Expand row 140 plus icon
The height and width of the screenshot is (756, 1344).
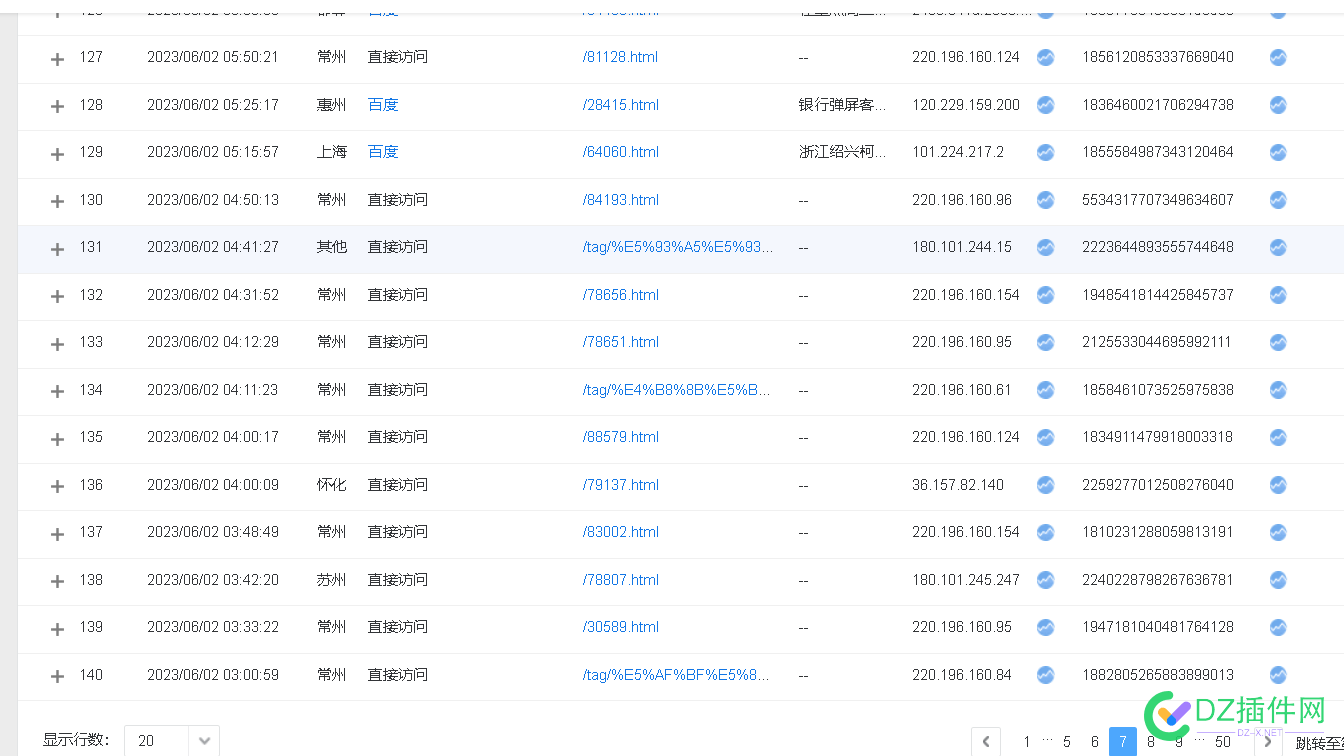point(57,677)
